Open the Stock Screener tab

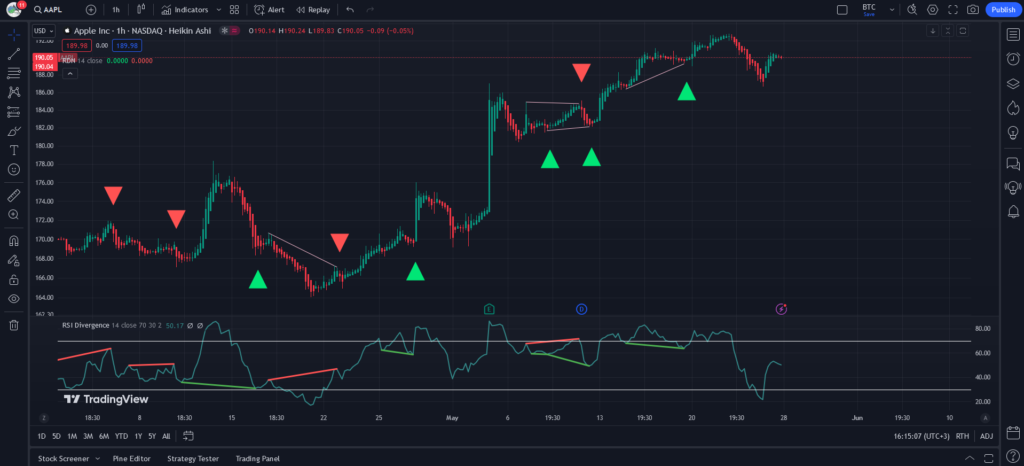(63, 459)
